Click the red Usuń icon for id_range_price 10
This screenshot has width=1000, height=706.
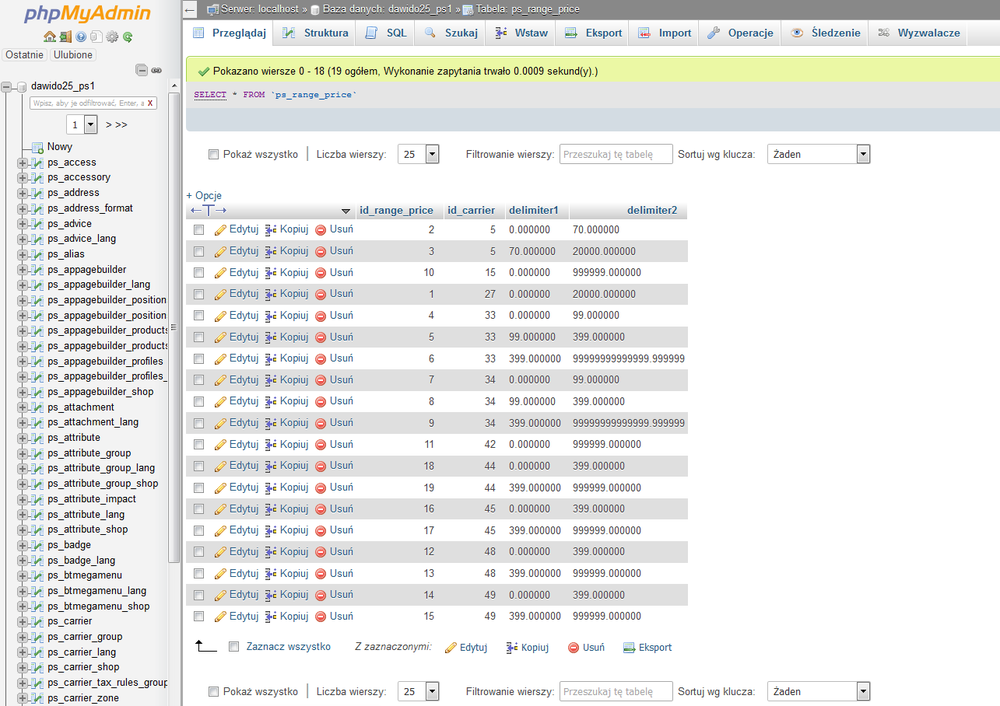[x=321, y=273]
